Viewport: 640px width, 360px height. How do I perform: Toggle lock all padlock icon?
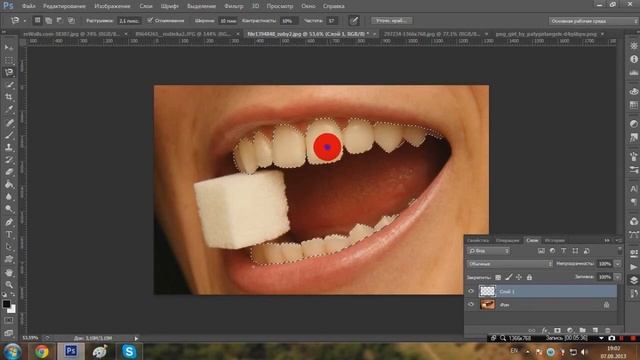point(529,278)
